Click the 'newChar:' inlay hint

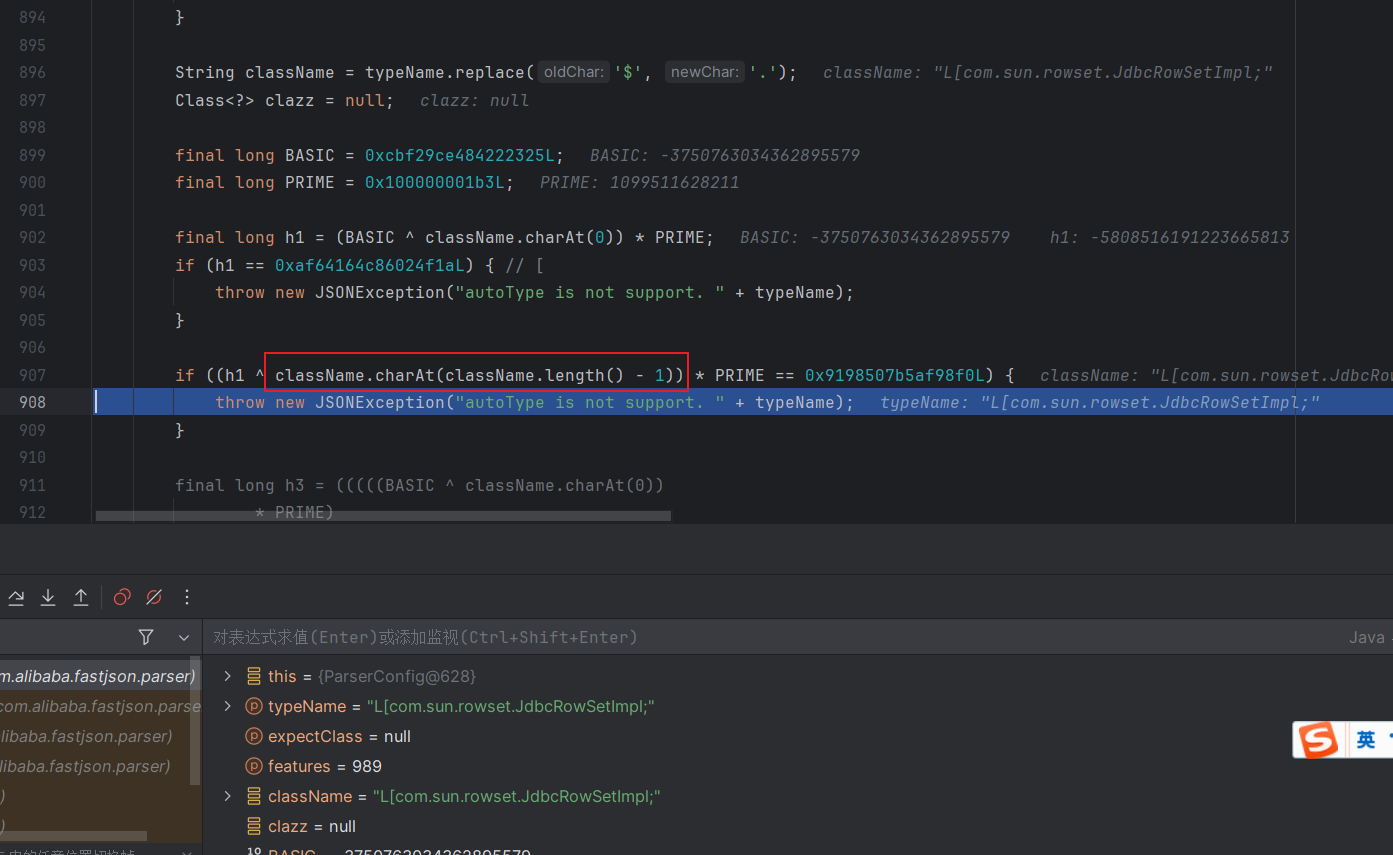[704, 72]
